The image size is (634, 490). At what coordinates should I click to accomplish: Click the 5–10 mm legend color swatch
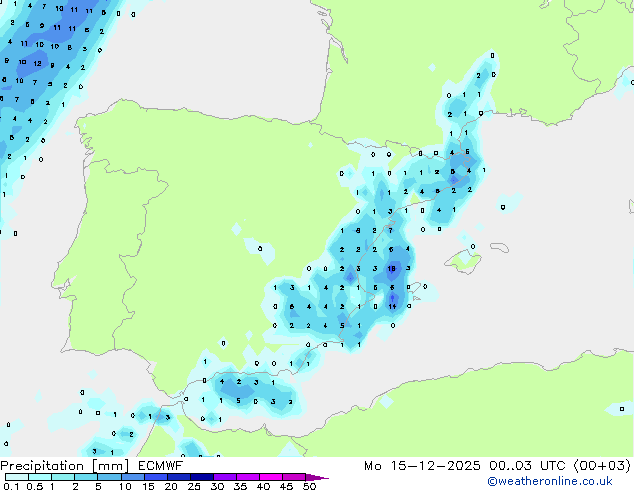(x=110, y=477)
